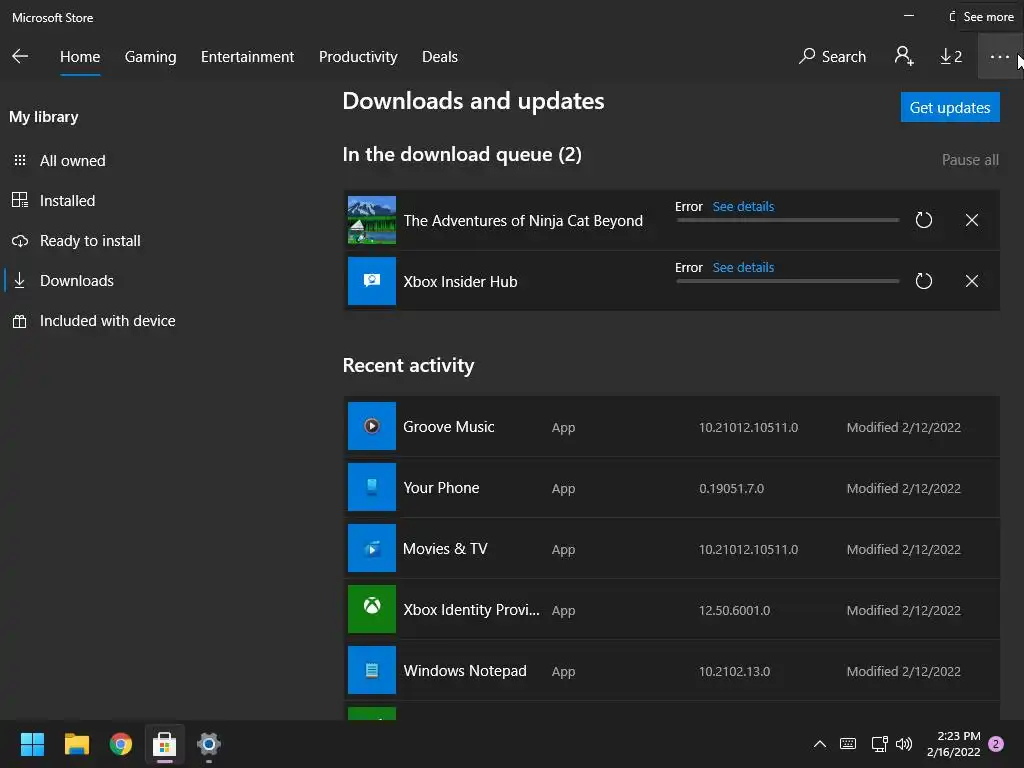The width and height of the screenshot is (1024, 768).
Task: Open File Explorer from the taskbar
Action: [x=76, y=744]
